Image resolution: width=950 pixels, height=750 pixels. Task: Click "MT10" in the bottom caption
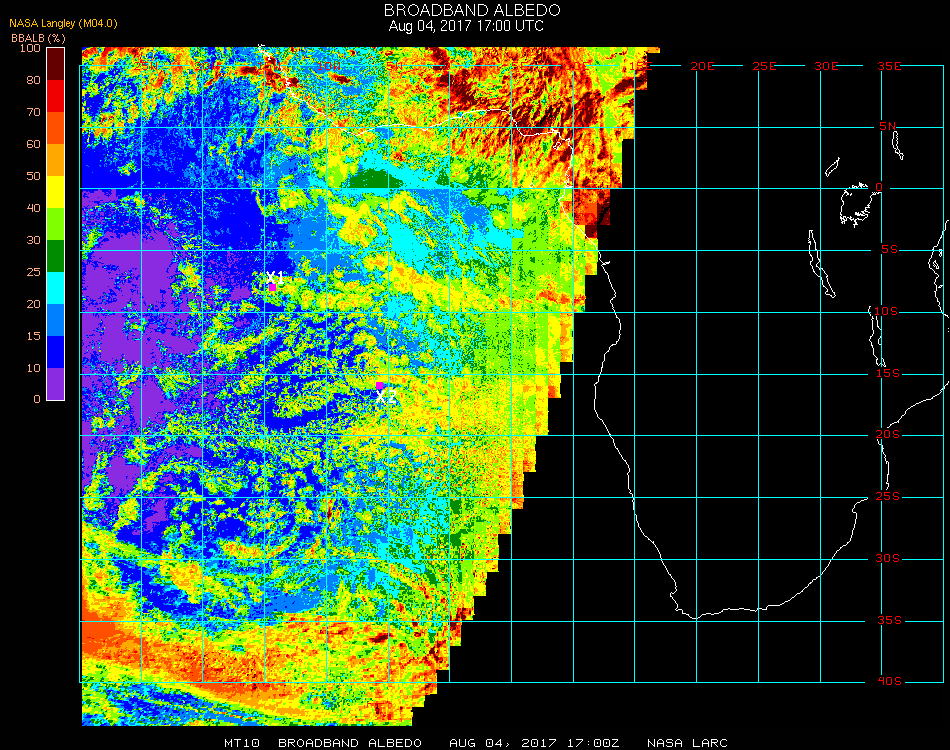242,743
